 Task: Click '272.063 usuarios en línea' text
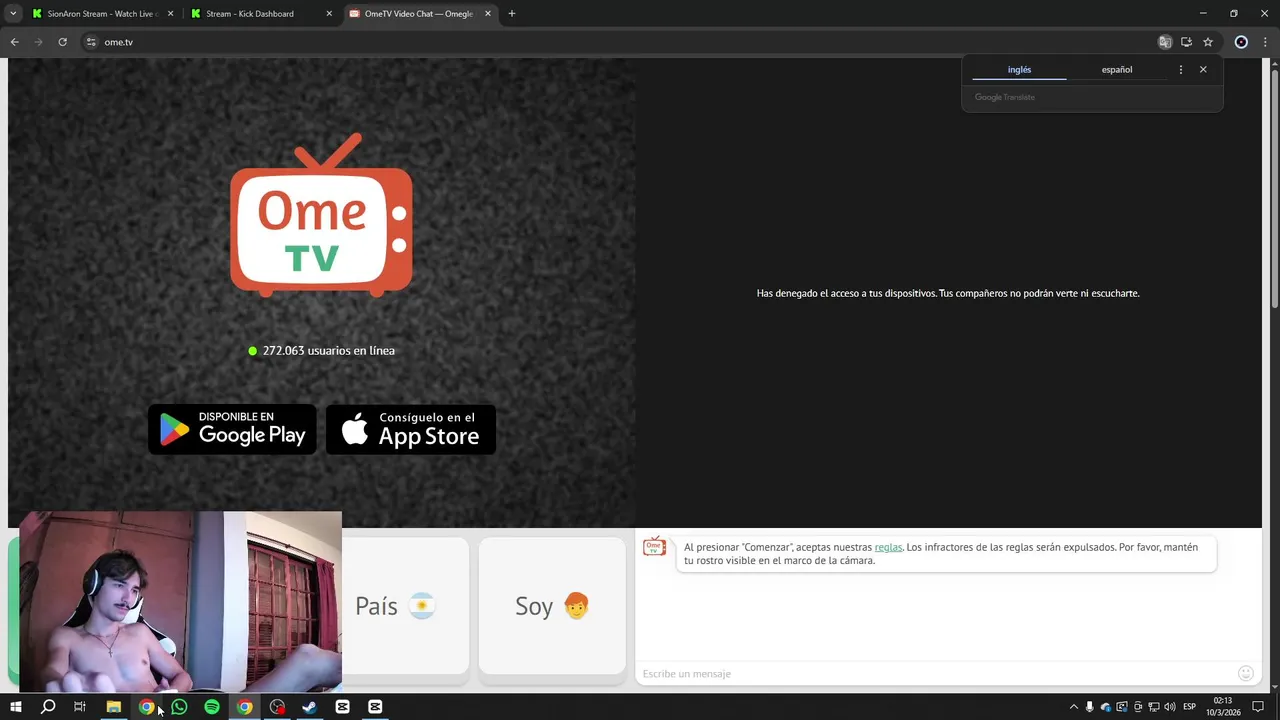point(328,351)
